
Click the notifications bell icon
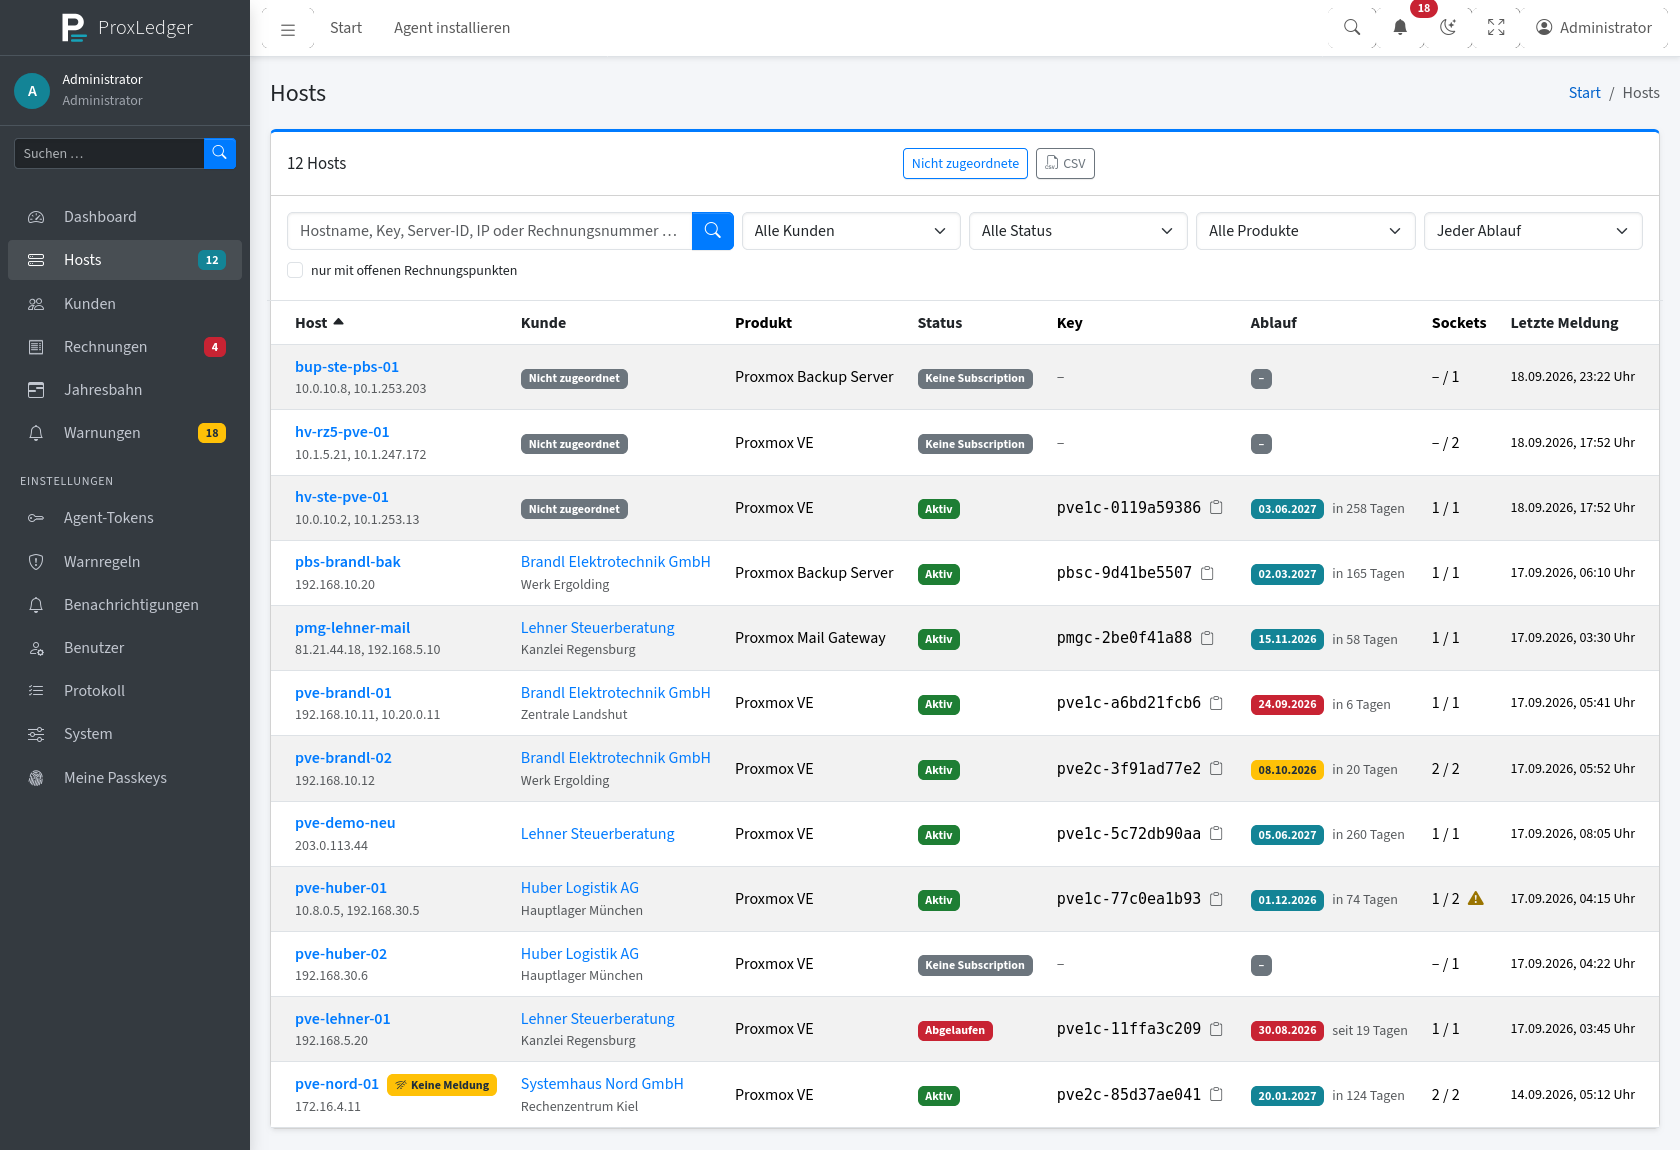click(1400, 28)
